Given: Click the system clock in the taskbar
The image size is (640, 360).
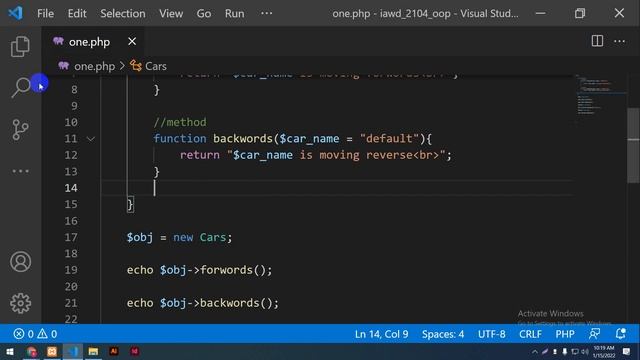Looking at the screenshot, I should (x=604, y=351).
